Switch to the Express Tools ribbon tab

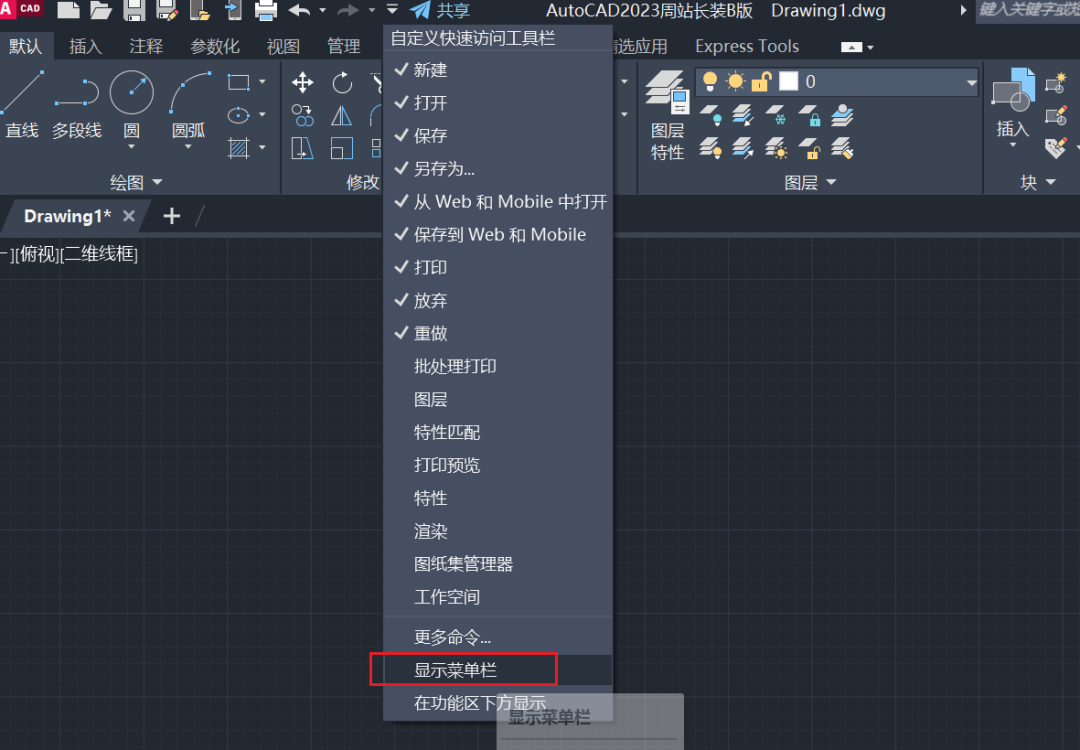(747, 47)
